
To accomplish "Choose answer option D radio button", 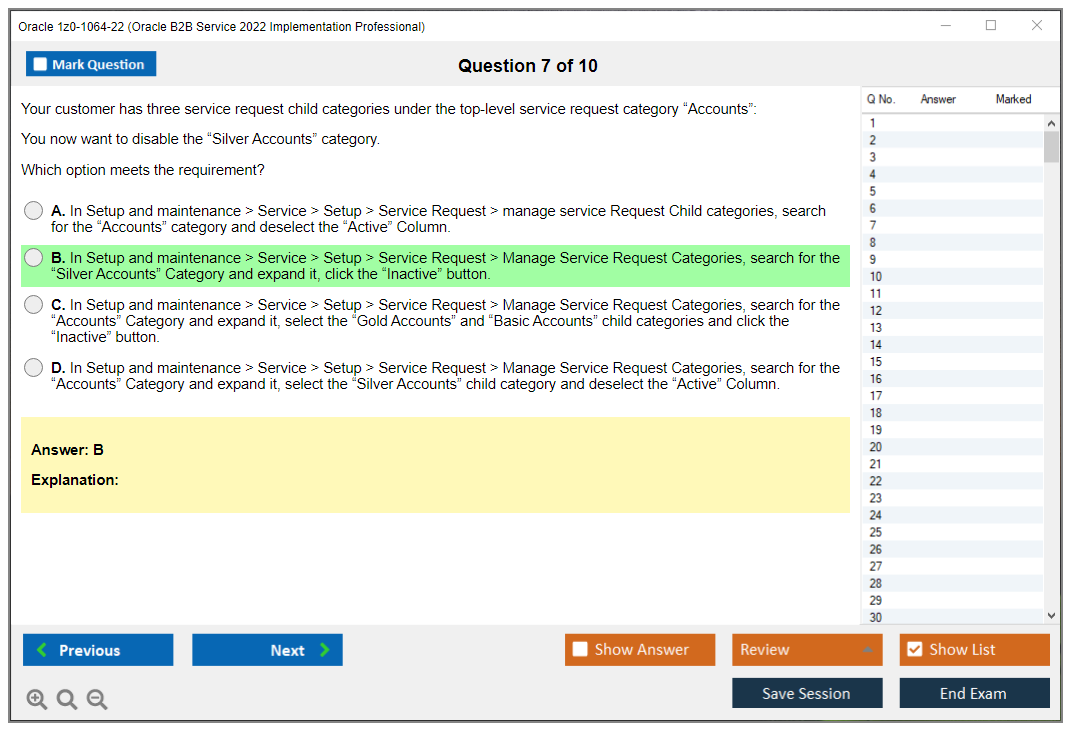I will coord(34,368).
